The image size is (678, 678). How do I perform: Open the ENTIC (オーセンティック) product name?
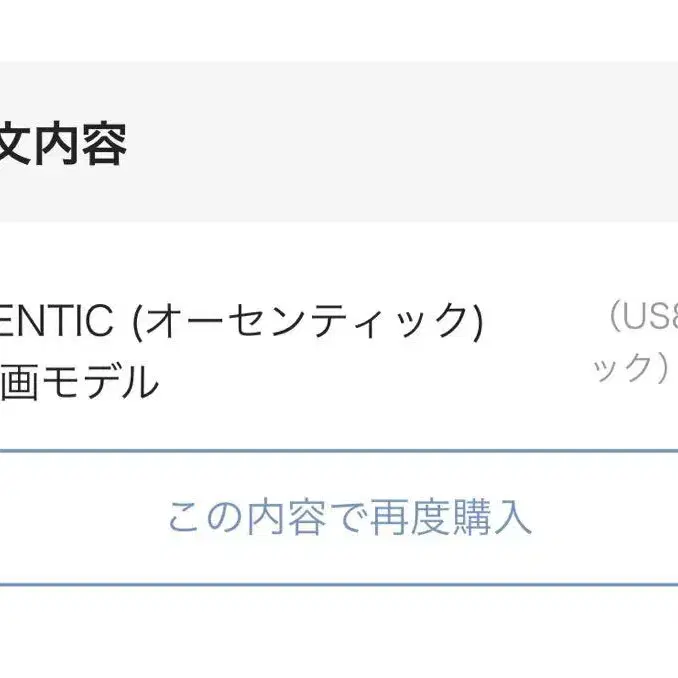pos(240,322)
